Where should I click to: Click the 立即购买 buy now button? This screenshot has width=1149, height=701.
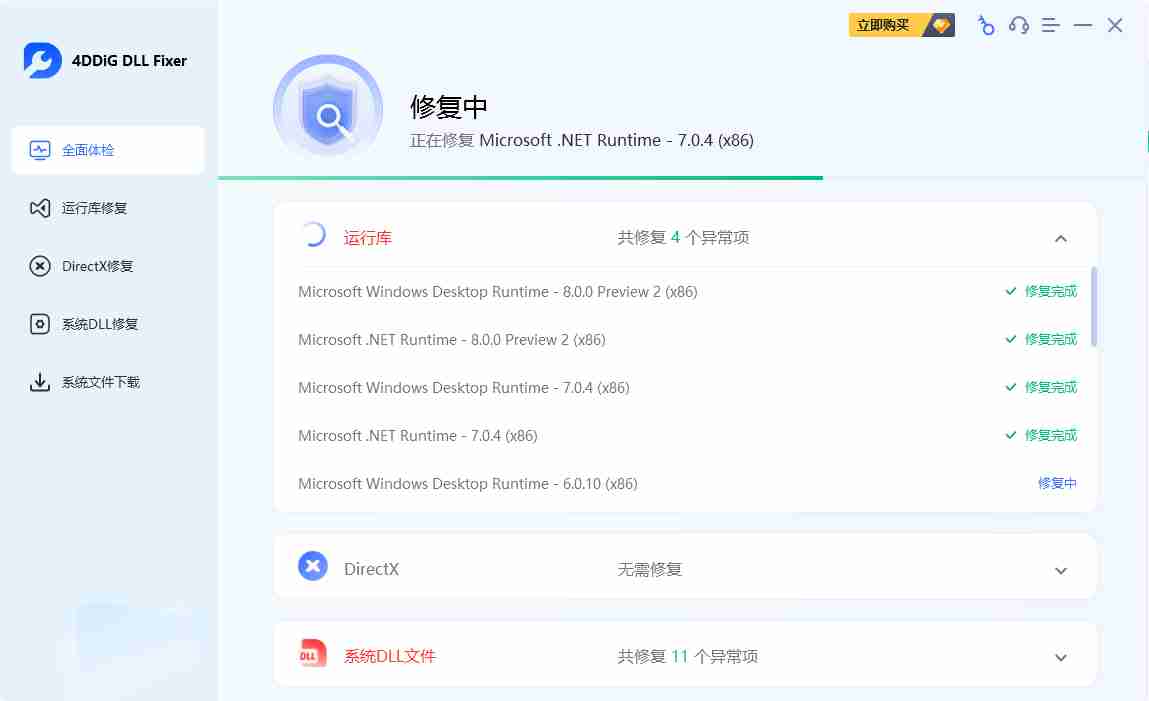tap(901, 25)
